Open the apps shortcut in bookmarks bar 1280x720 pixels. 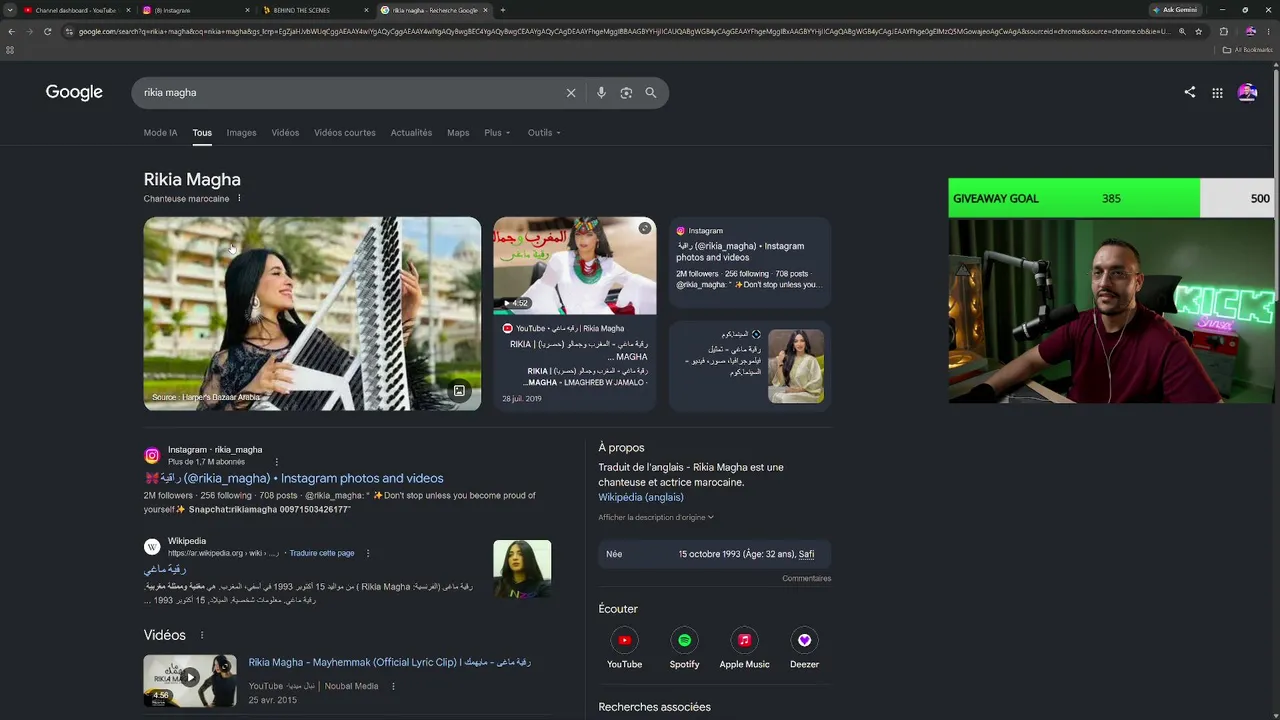coord(10,50)
